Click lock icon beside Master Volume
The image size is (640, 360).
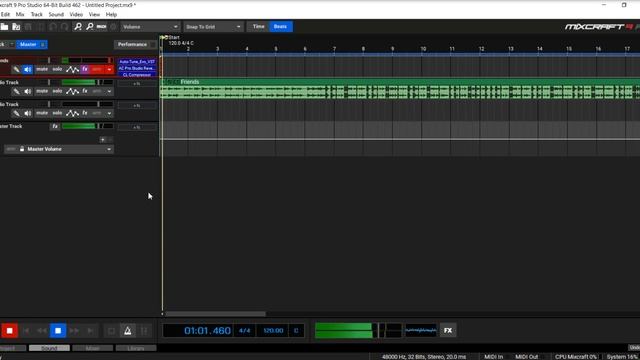click(22, 149)
